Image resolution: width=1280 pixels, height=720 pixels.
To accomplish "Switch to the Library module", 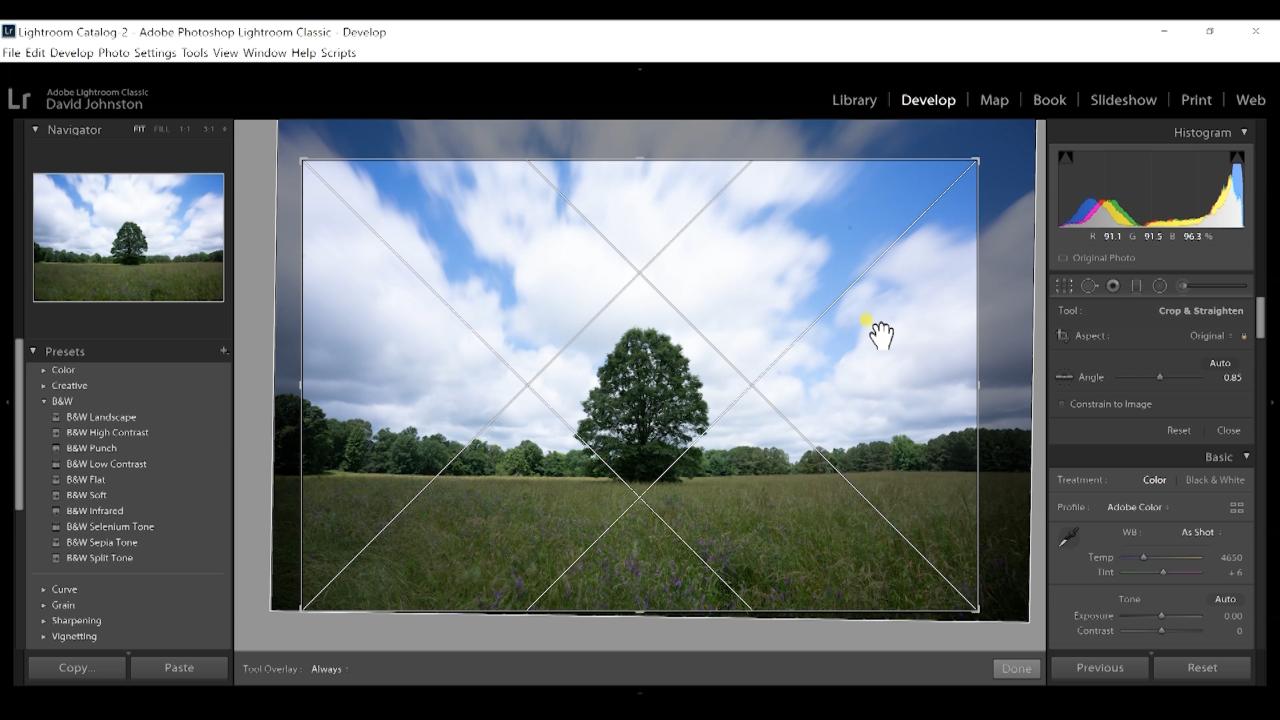I will (854, 100).
